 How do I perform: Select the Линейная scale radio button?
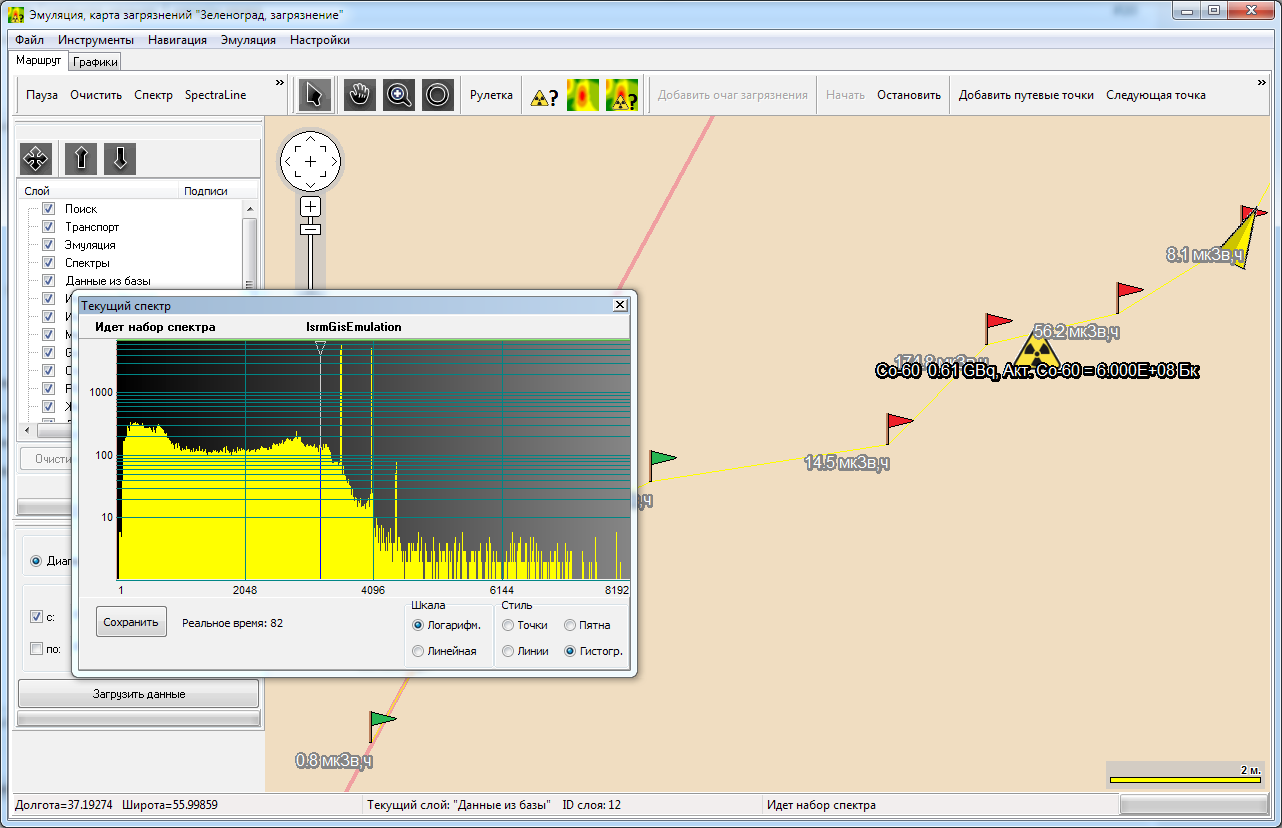click(418, 651)
